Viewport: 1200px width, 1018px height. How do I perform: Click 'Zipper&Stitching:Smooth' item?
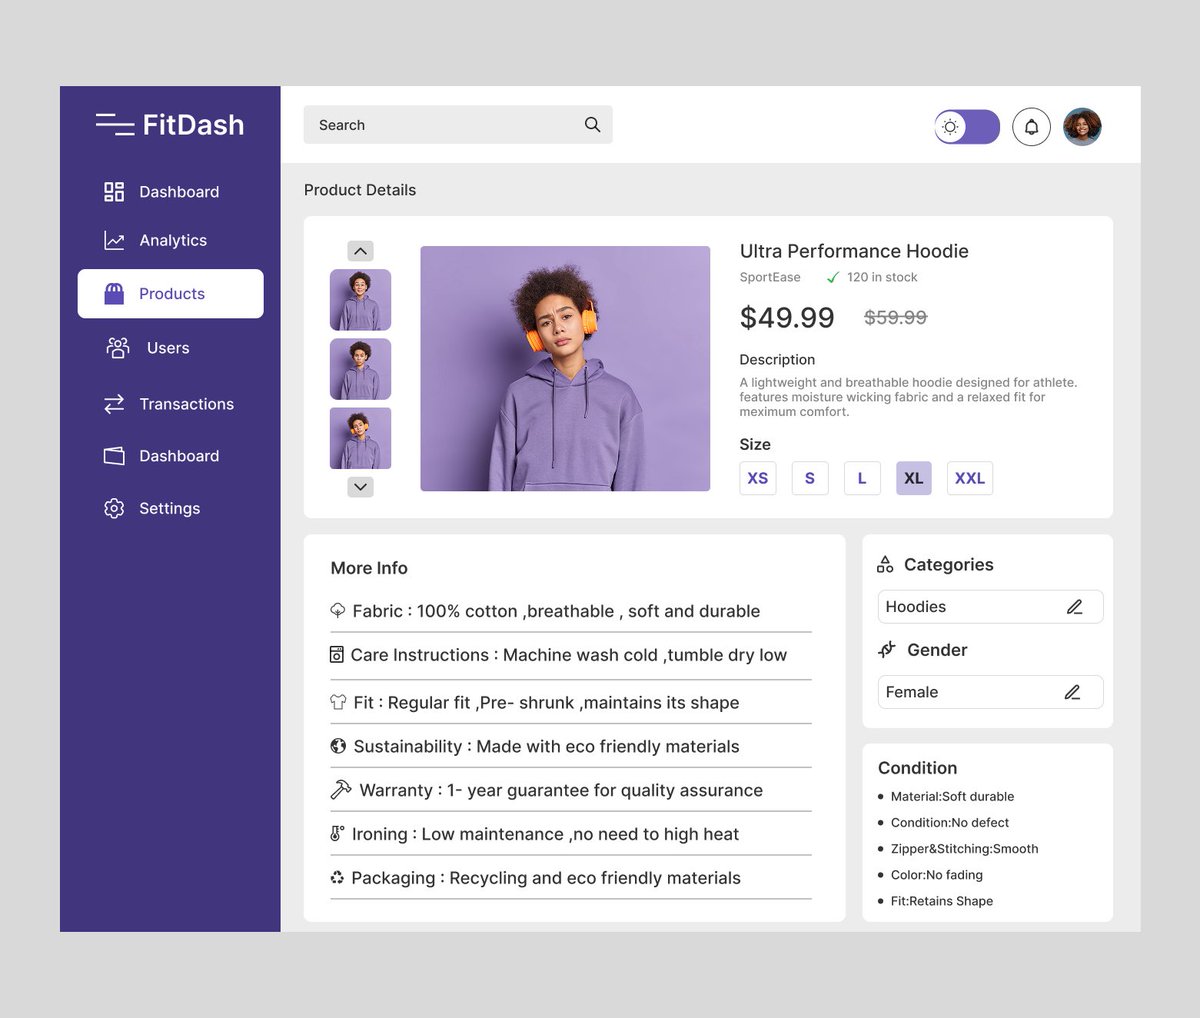click(x=964, y=849)
